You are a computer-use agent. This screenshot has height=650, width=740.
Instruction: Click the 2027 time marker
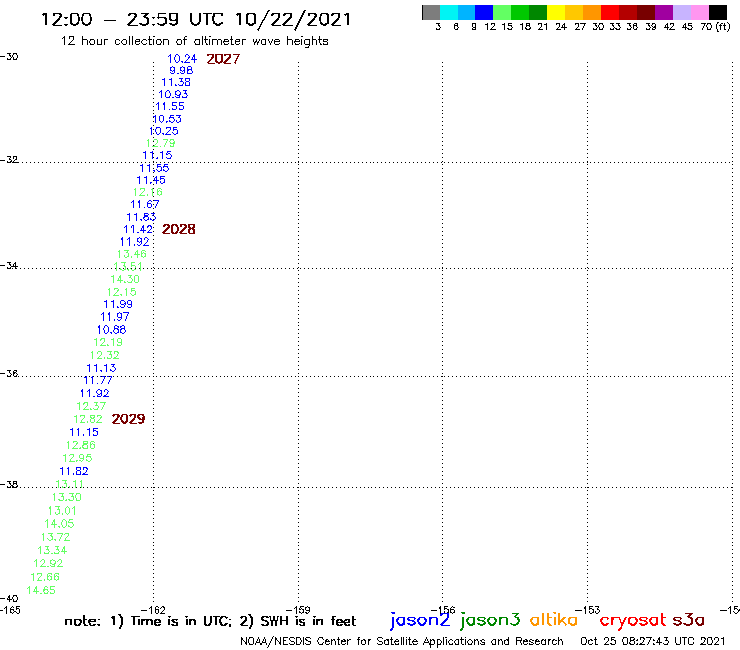click(223, 59)
